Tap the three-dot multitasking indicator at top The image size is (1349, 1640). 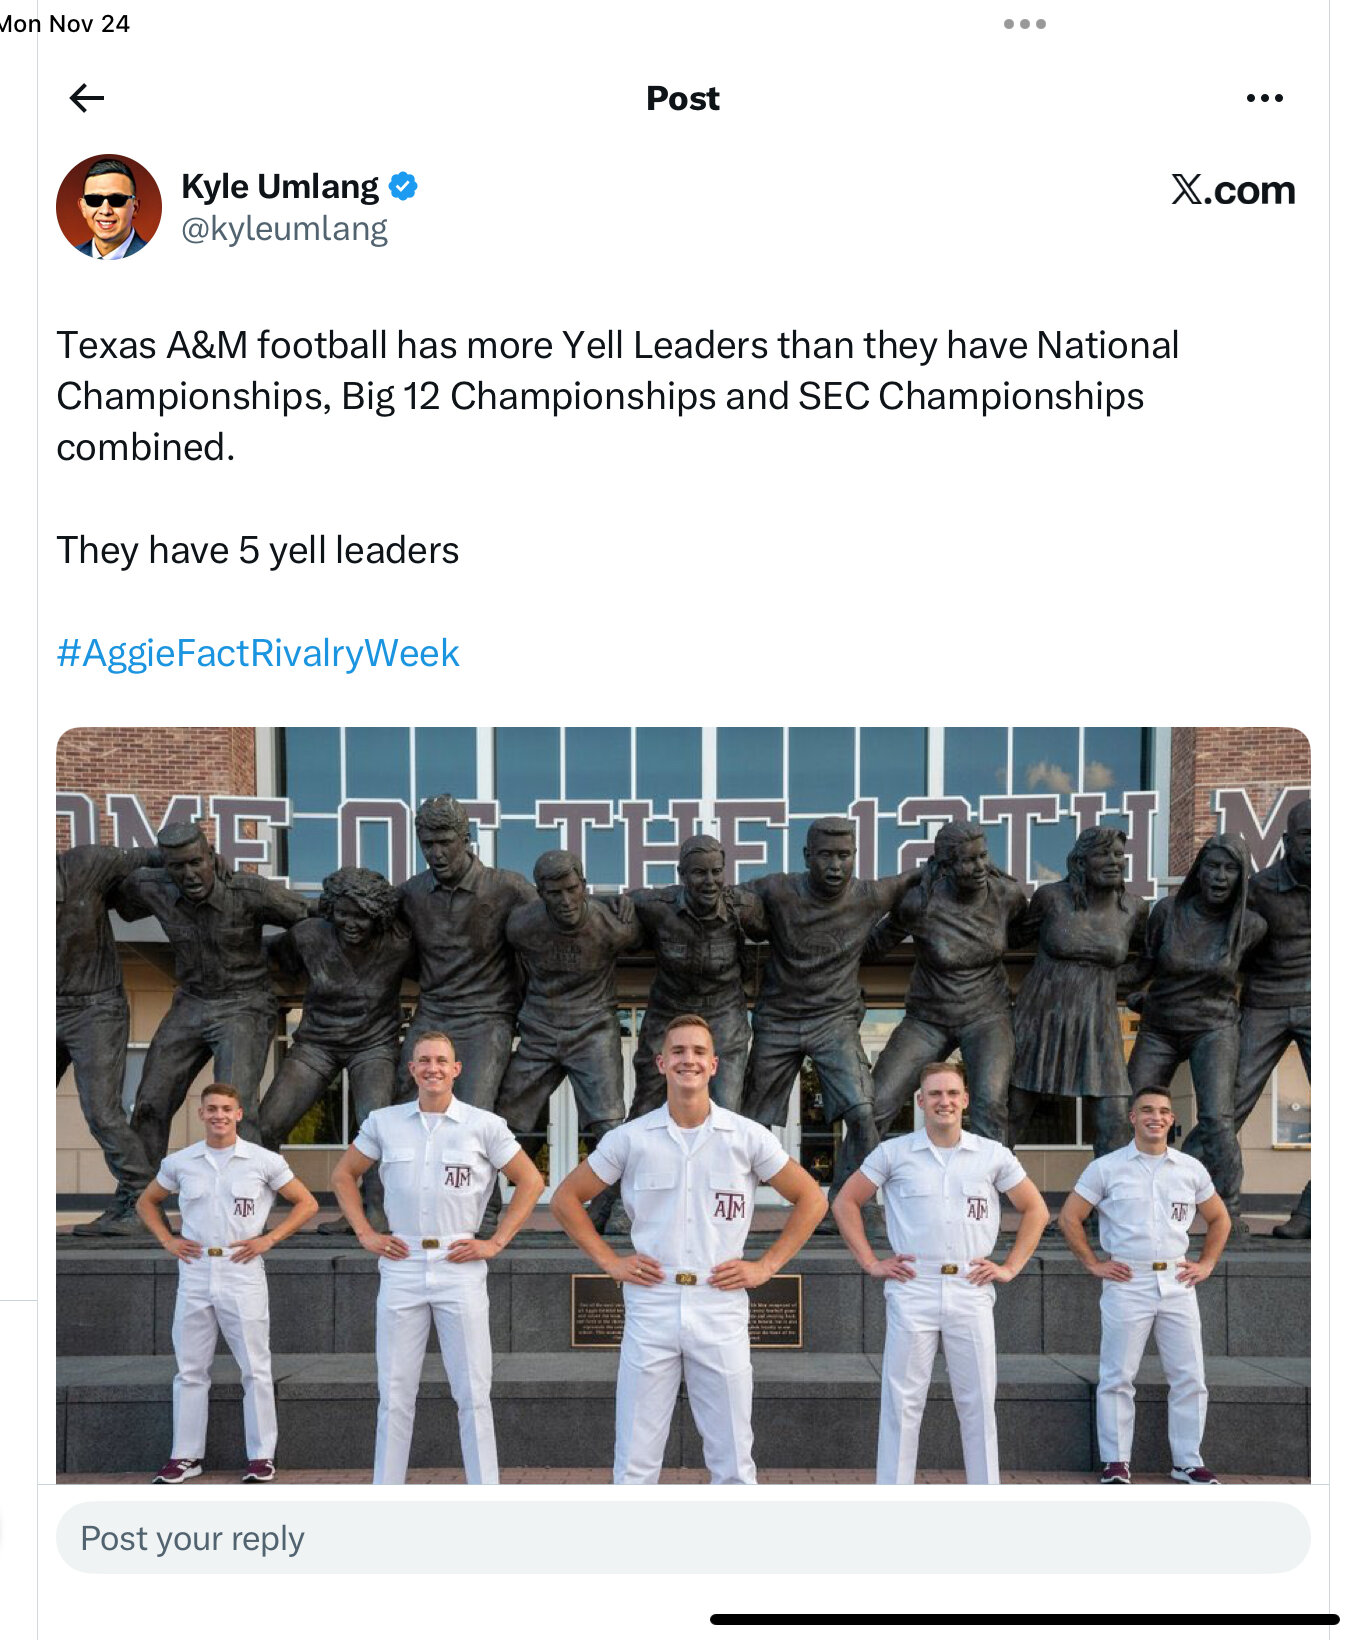tap(1025, 24)
